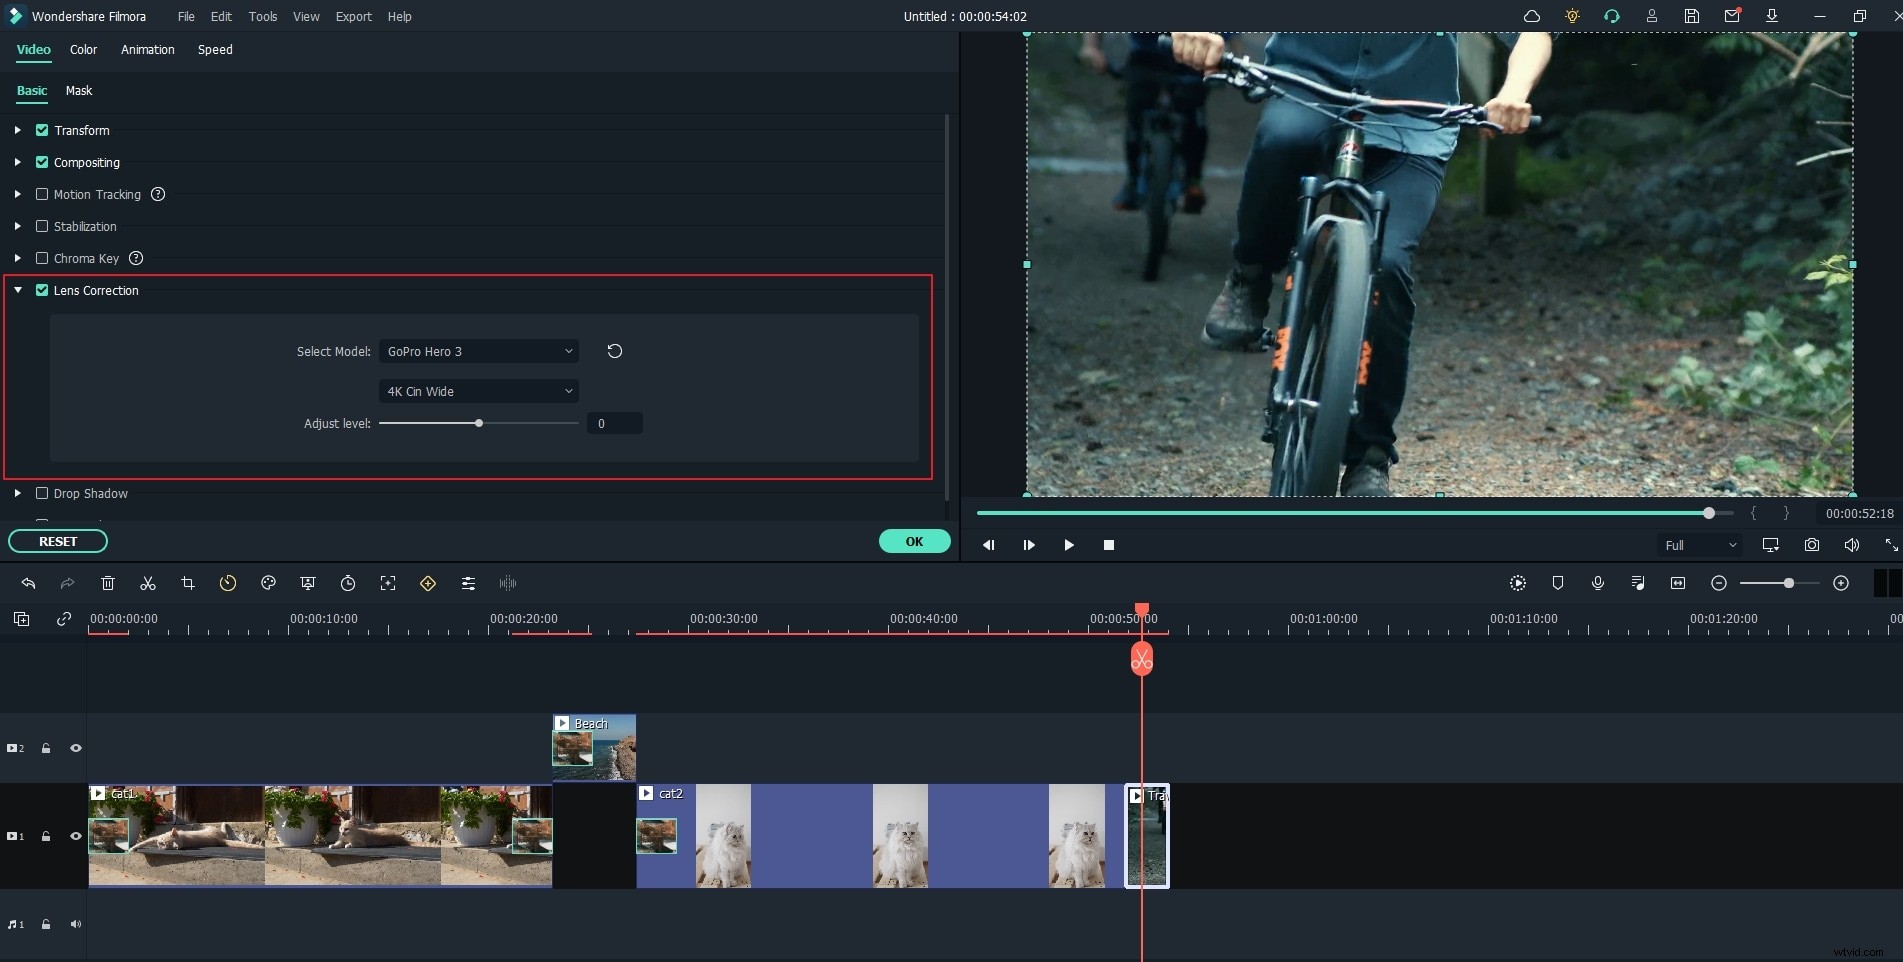The image size is (1903, 962).
Task: Click the RESET button
Action: click(57, 541)
